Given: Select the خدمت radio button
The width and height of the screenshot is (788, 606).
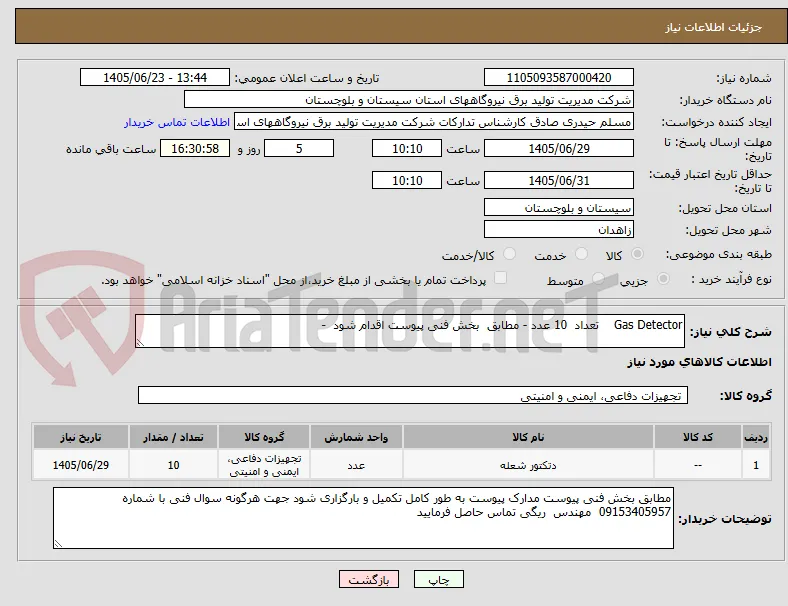Looking at the screenshot, I should [581, 254].
